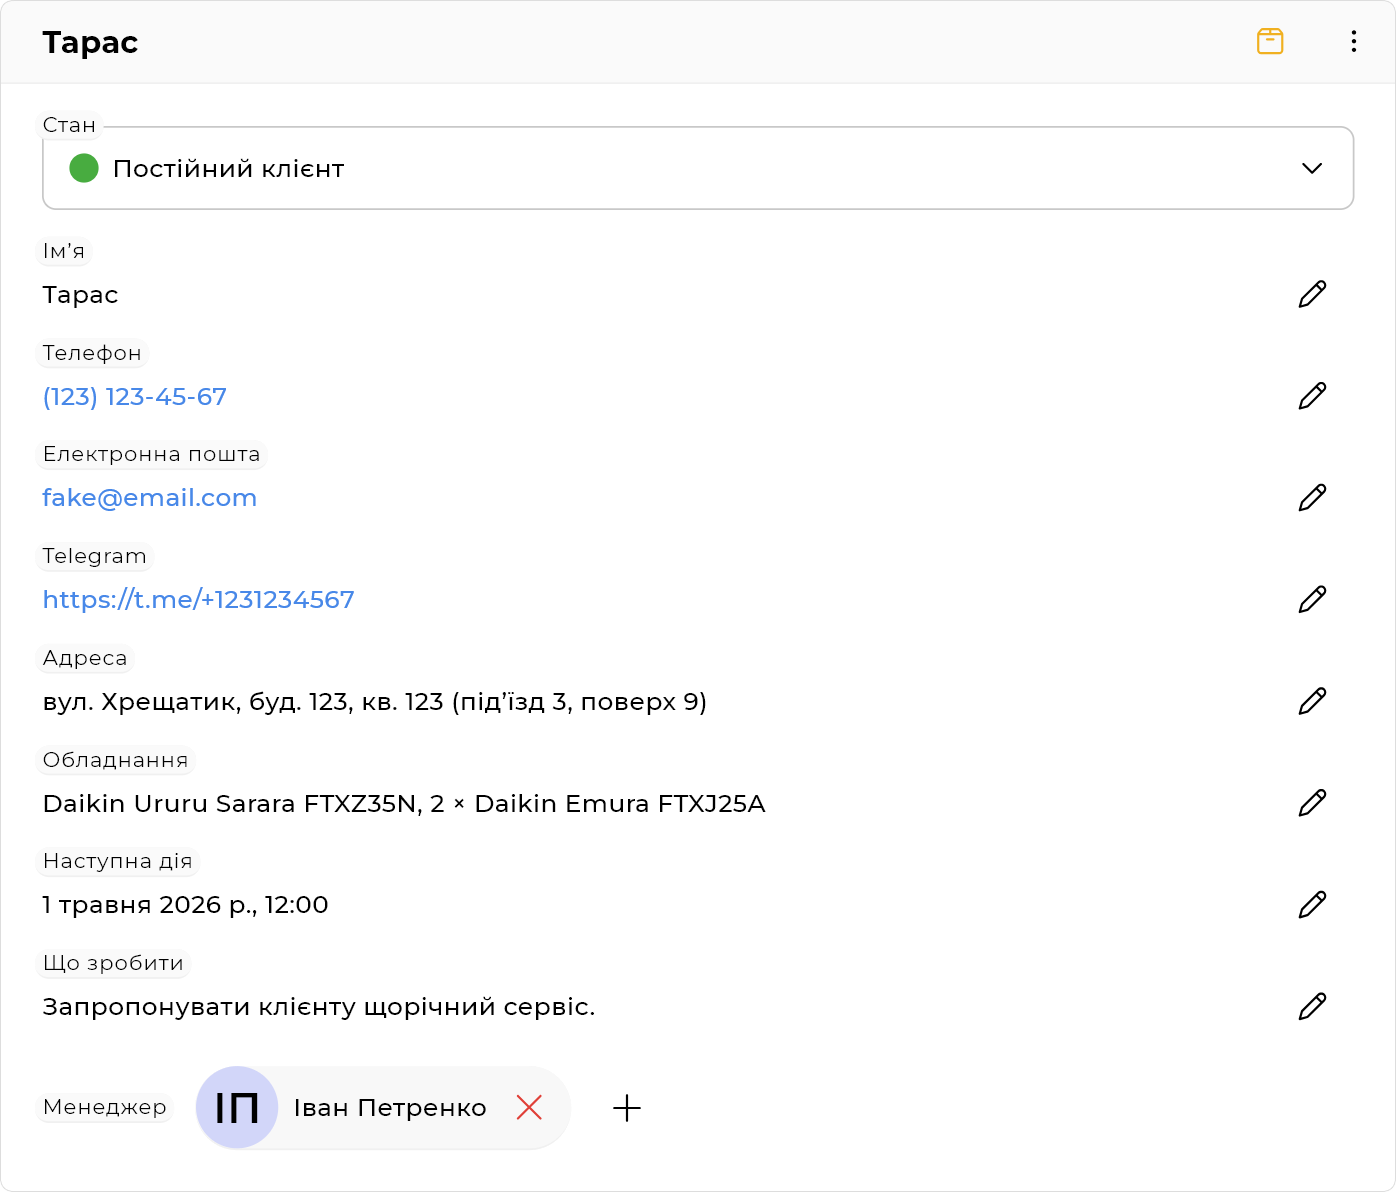Viewport: 1396px width, 1192px height.
Task: Expand the Стан status dropdown chevron
Action: point(1312,168)
